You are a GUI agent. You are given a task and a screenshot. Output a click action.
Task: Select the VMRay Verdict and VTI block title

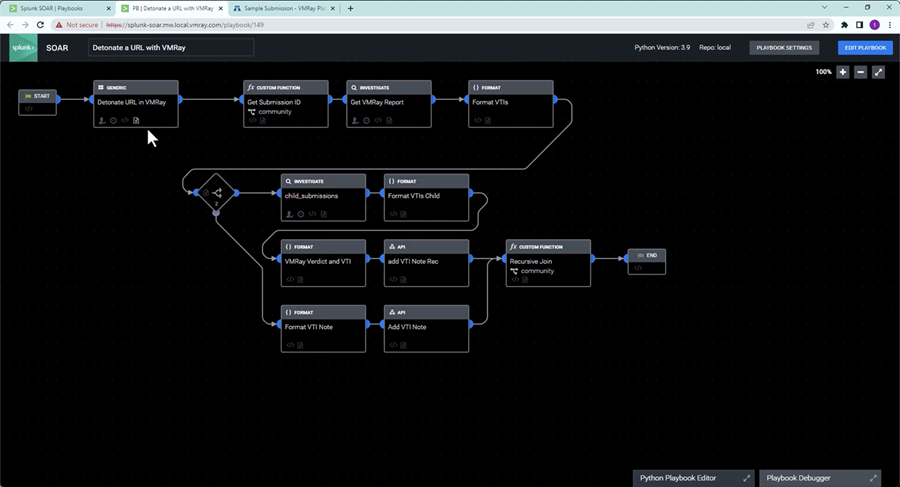tap(318, 261)
